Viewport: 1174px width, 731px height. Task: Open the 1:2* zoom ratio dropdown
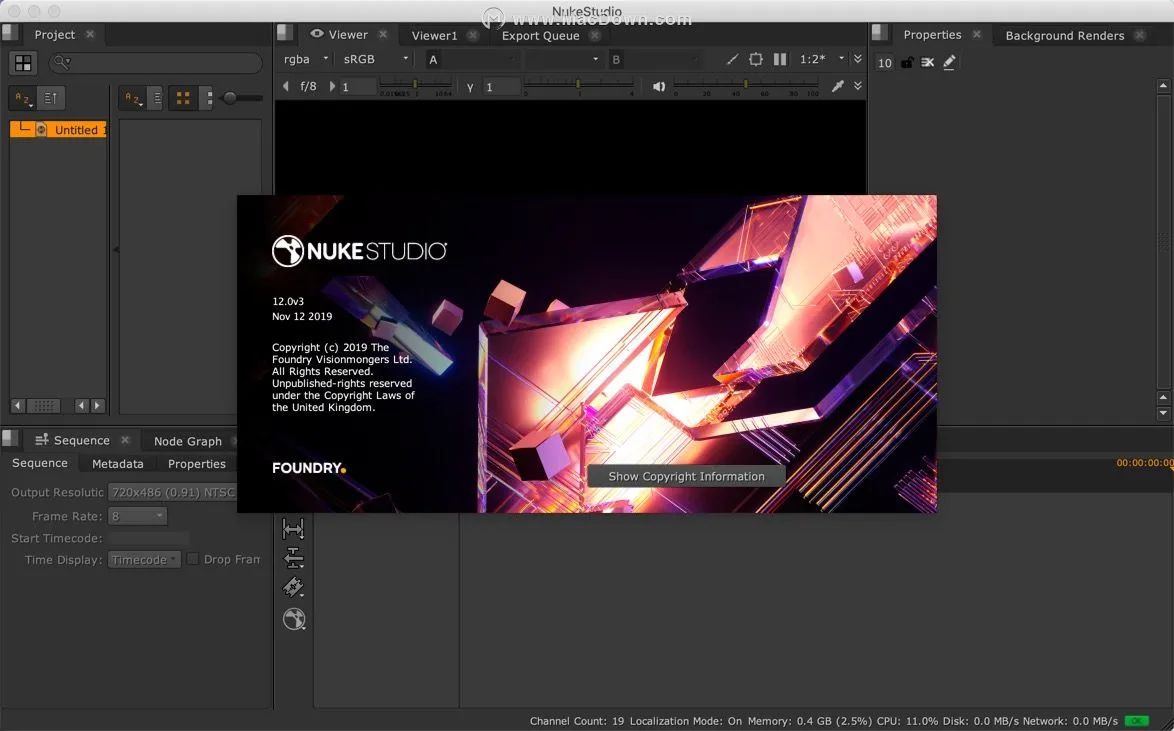[x=821, y=59]
